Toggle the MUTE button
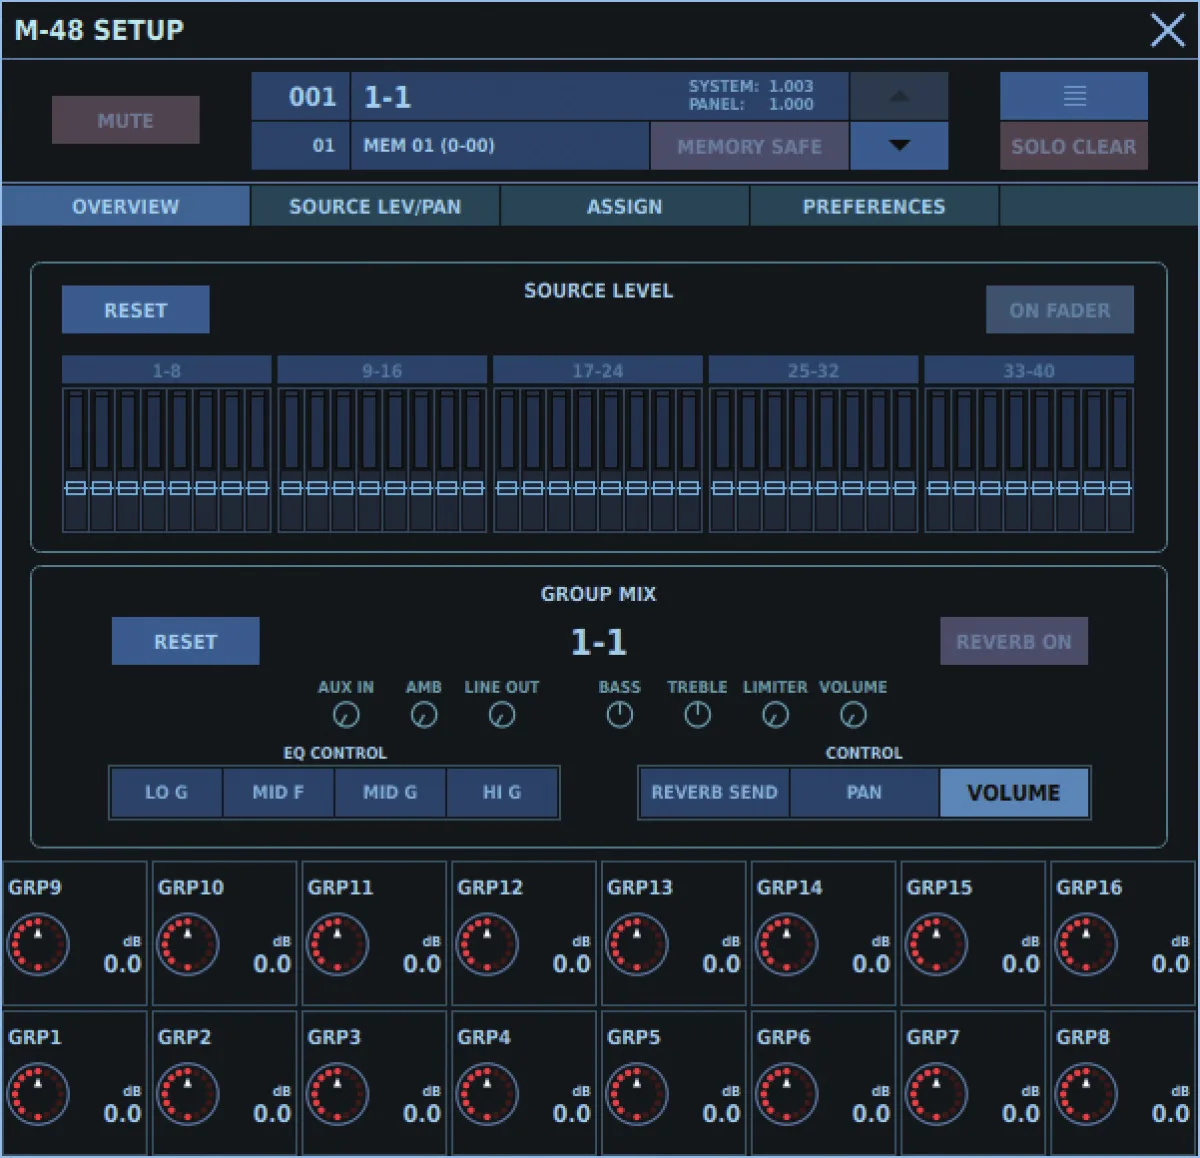Image resolution: width=1200 pixels, height=1158 pixels. [126, 120]
